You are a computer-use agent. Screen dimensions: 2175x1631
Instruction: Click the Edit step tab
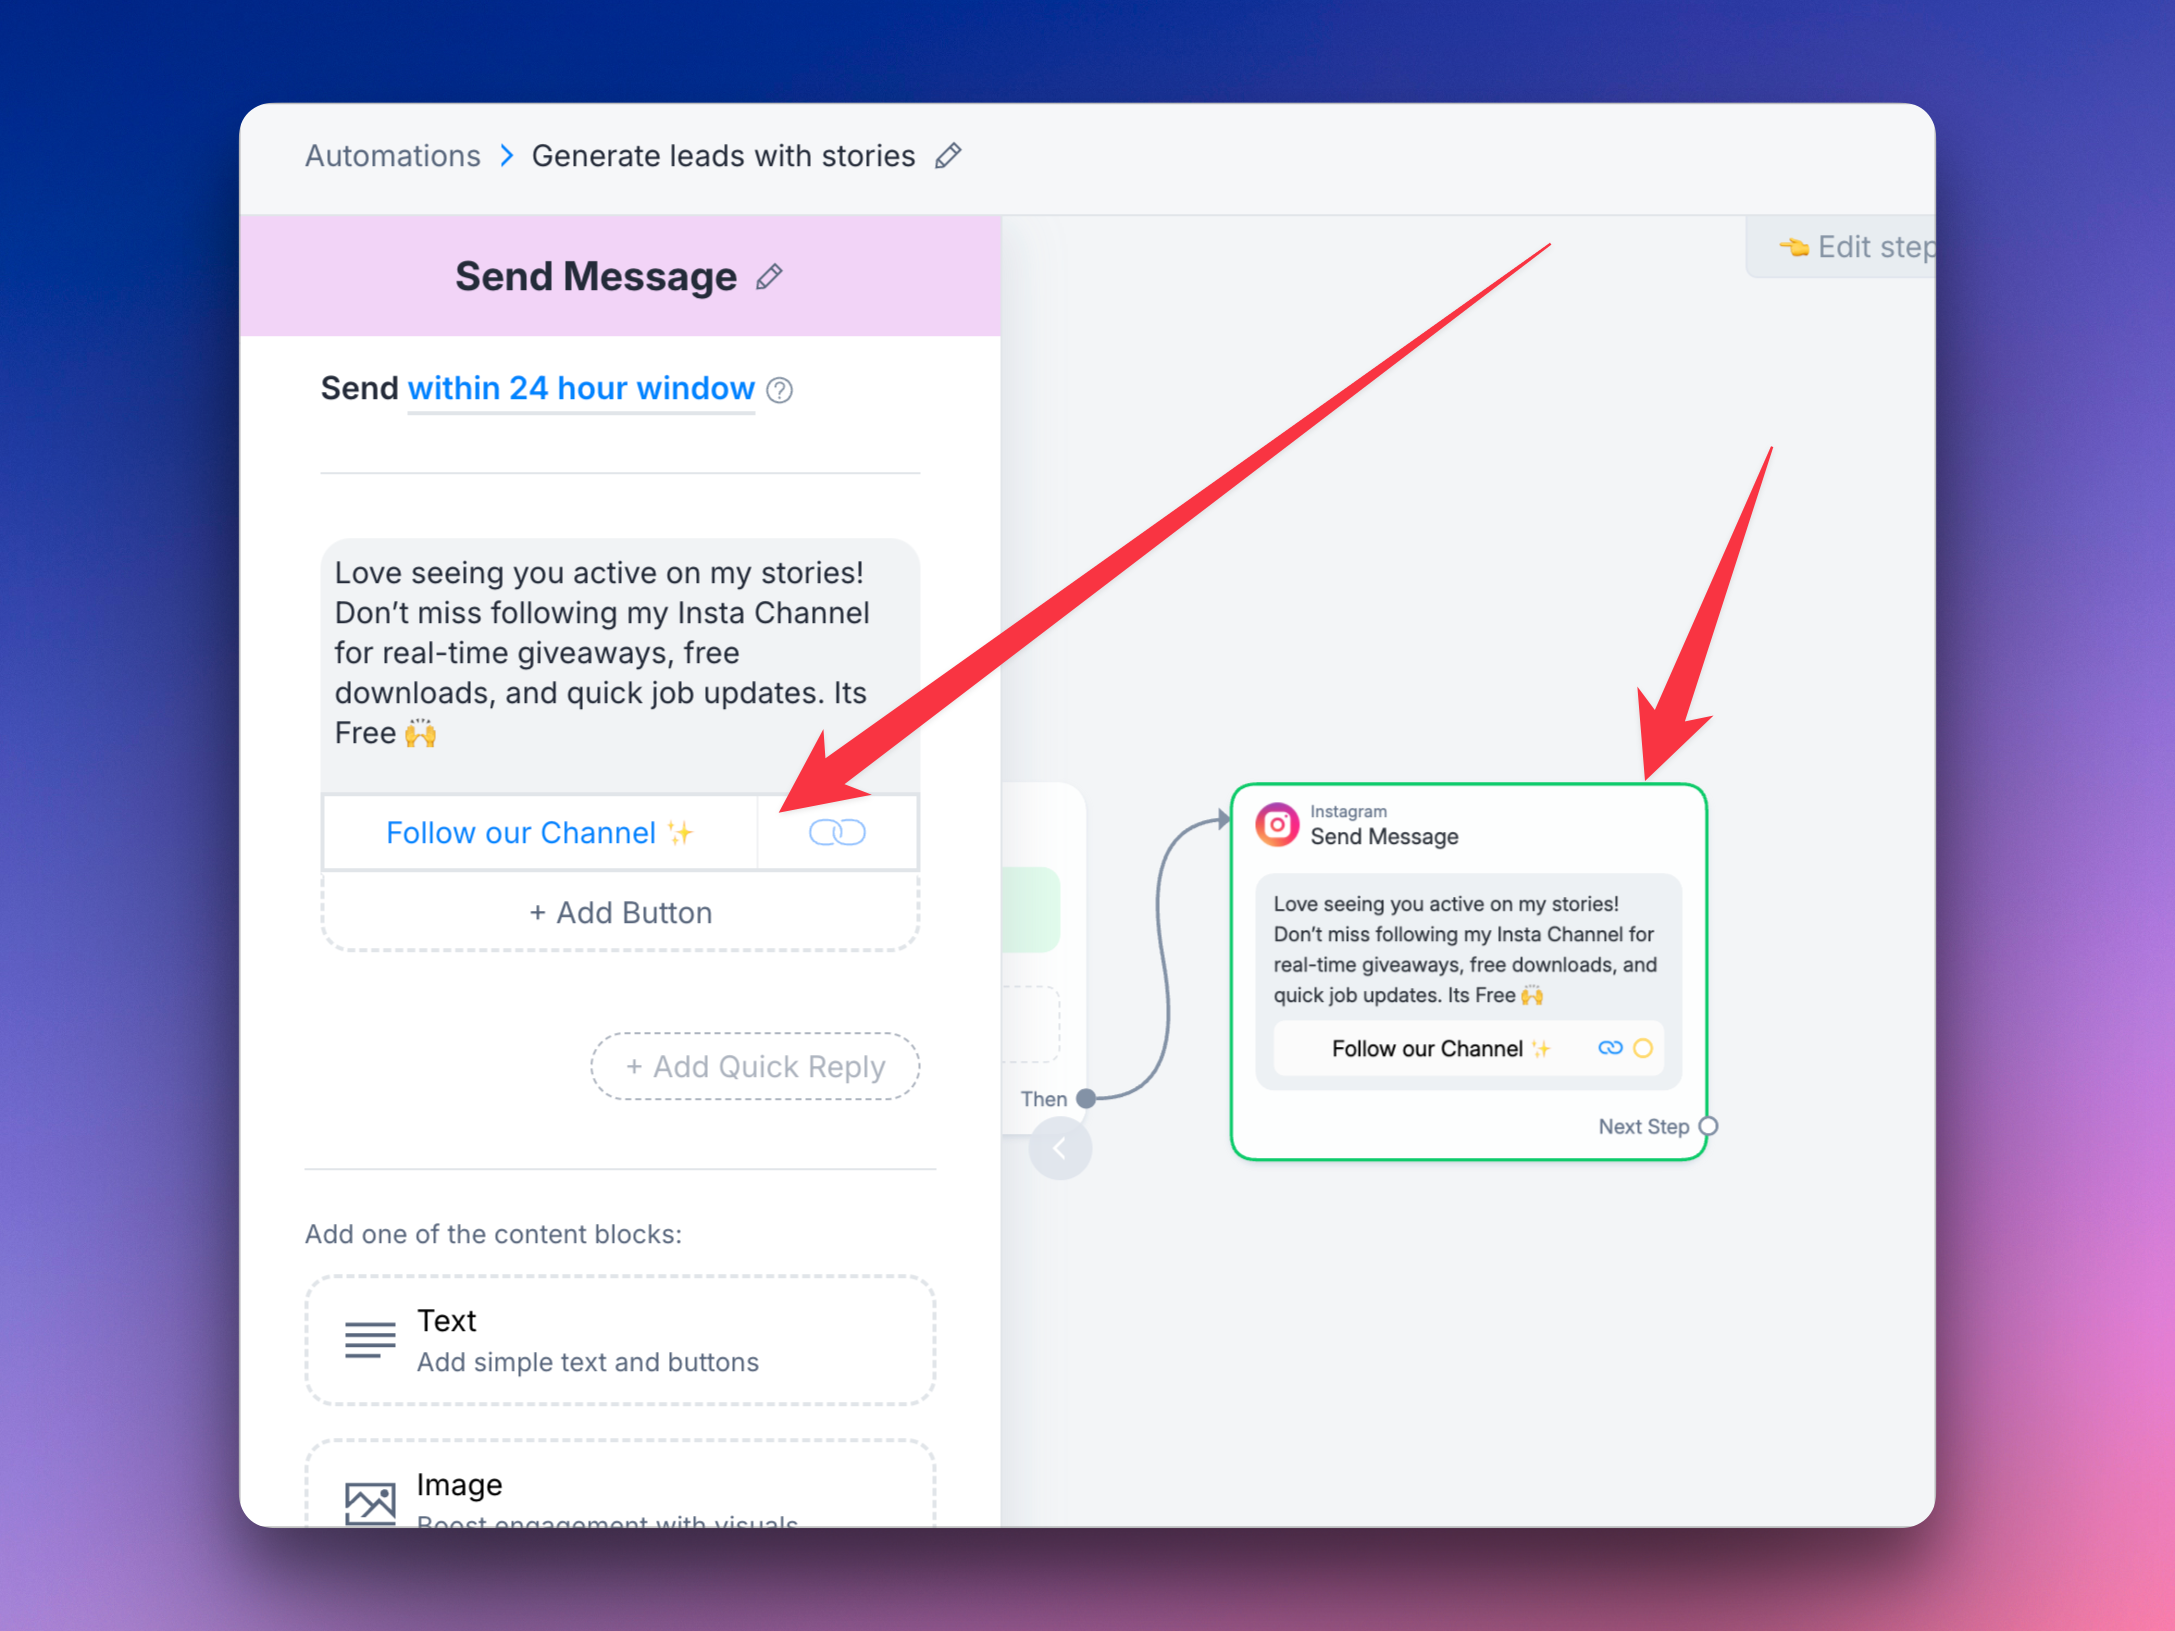[x=1841, y=247]
